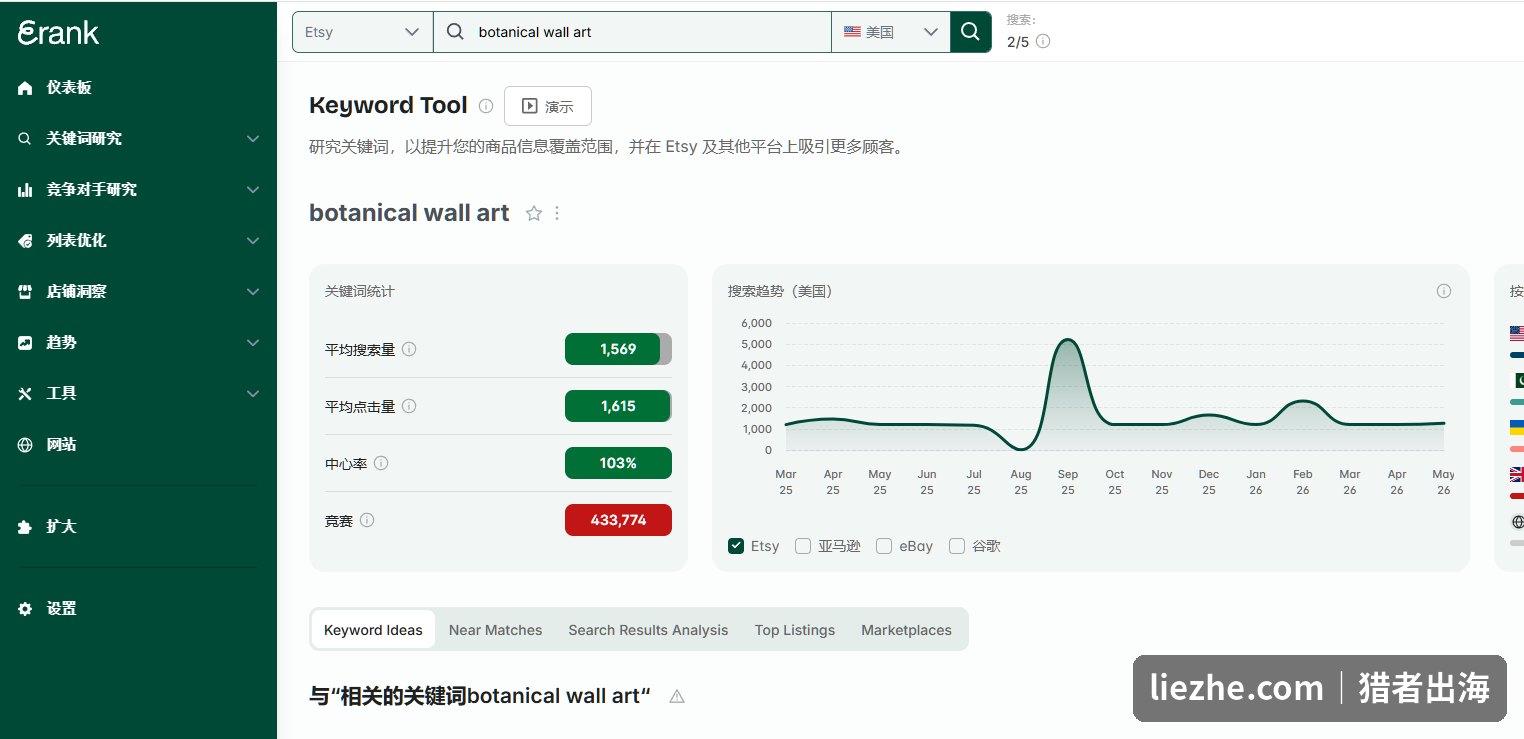Click the home icon beside 仪表板
The height and width of the screenshot is (739, 1524).
pos(25,88)
